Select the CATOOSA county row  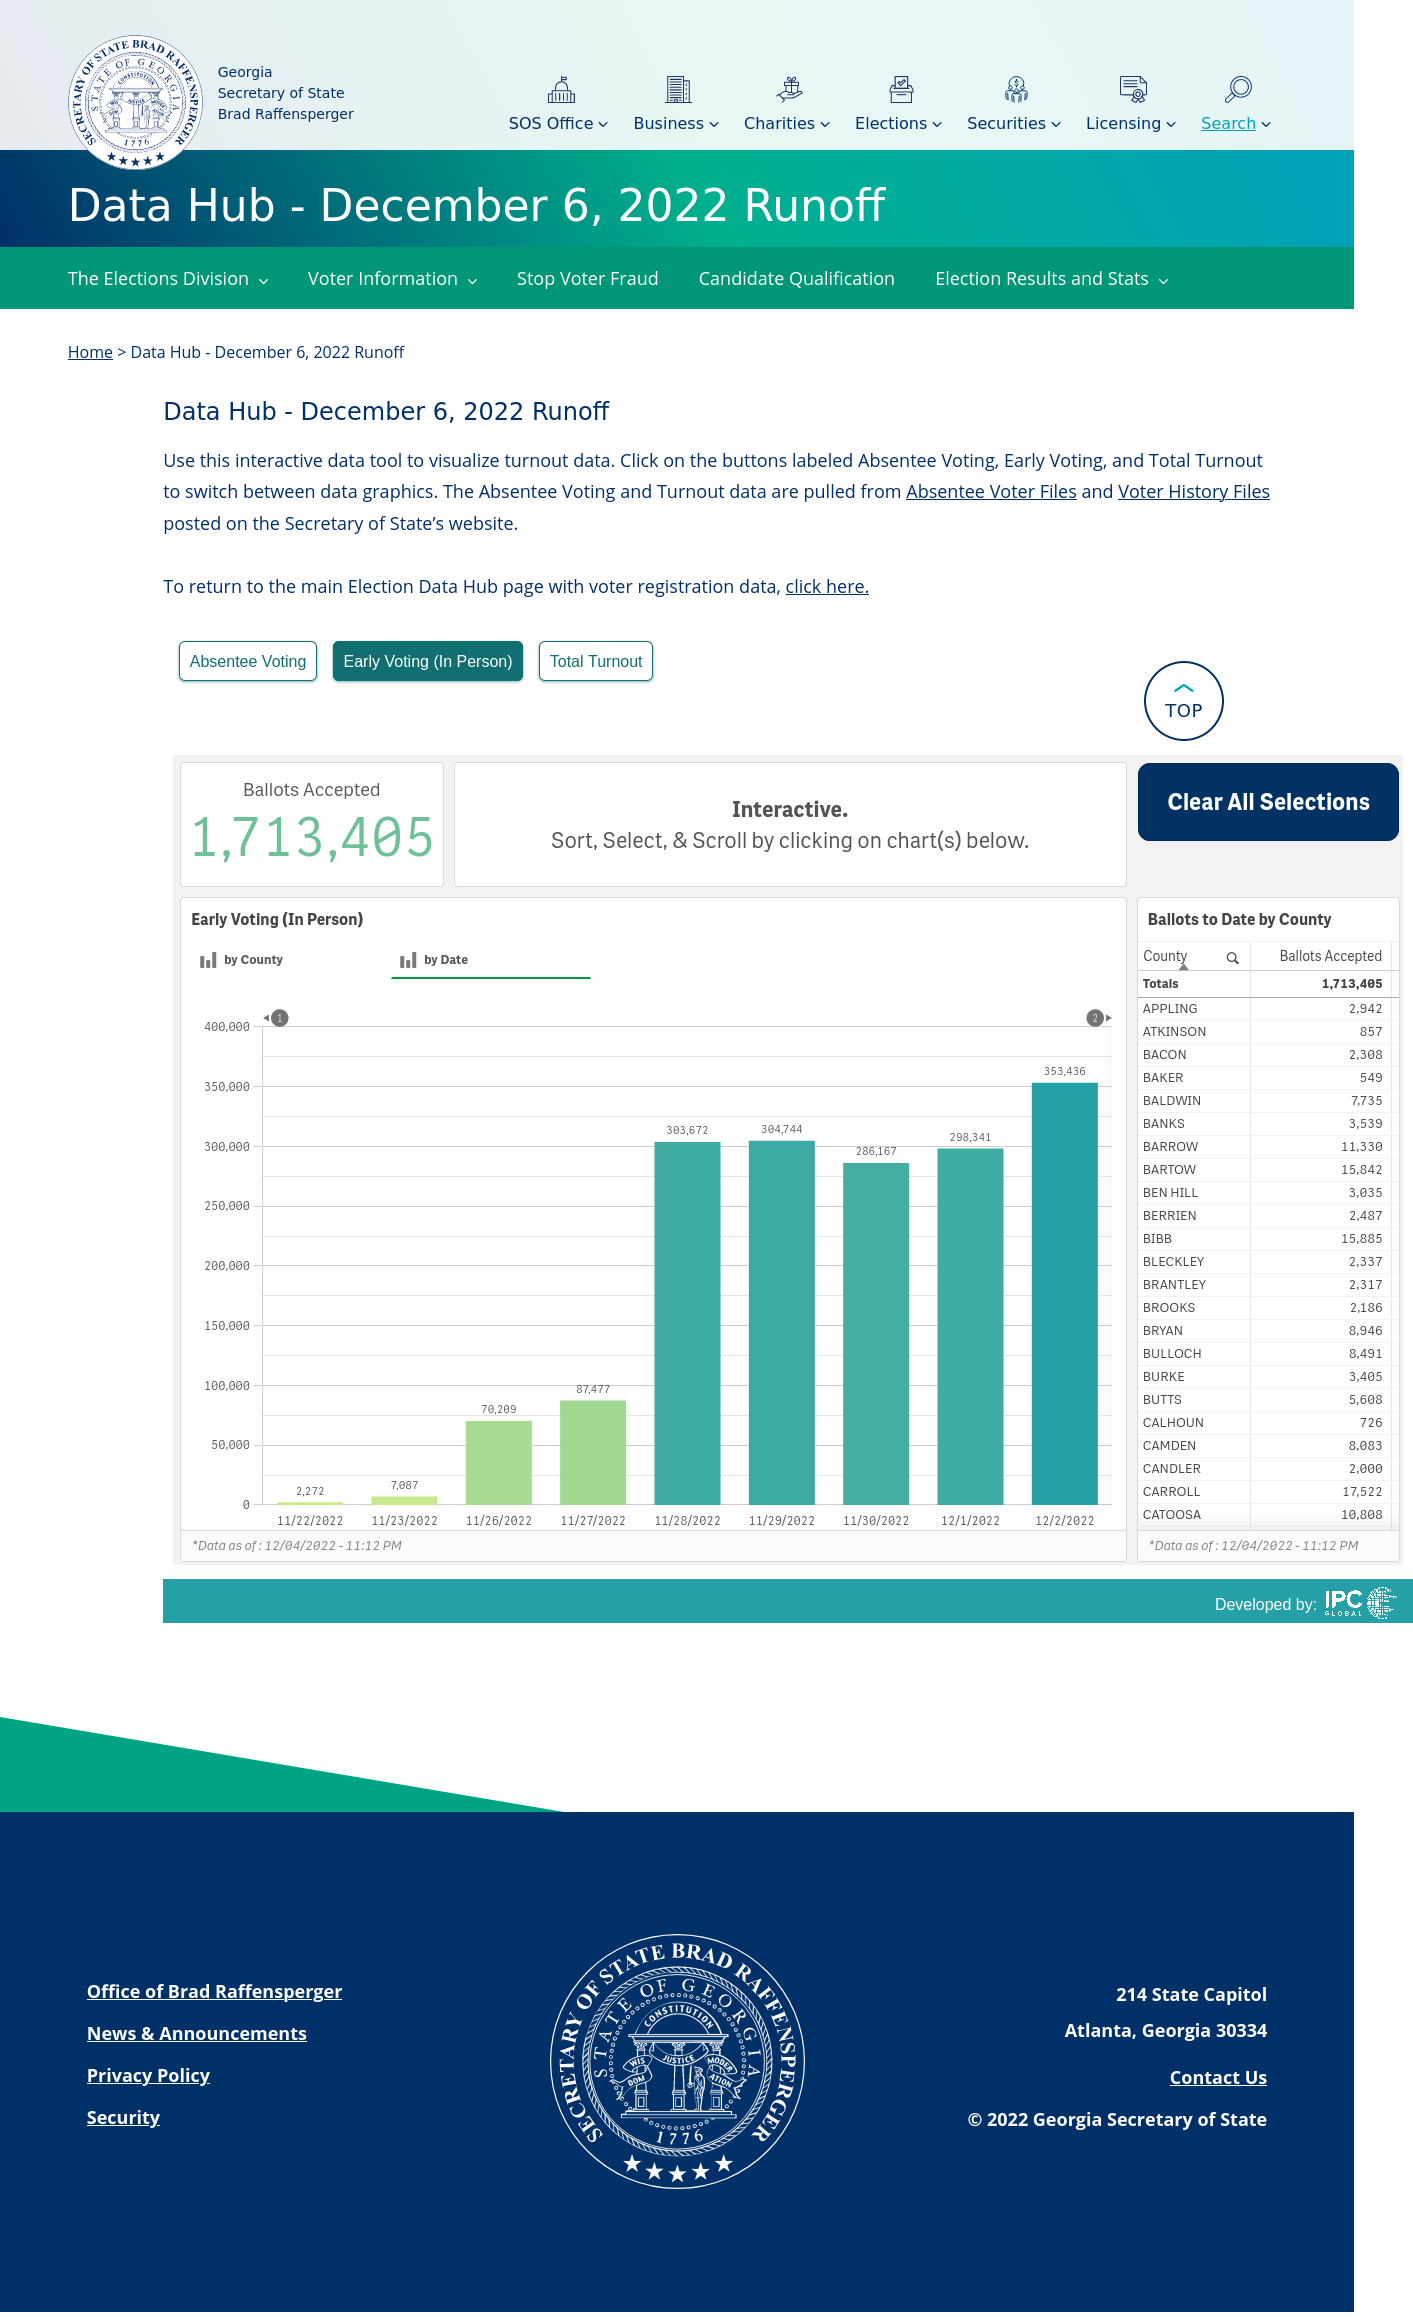pyautogui.click(x=1266, y=1515)
